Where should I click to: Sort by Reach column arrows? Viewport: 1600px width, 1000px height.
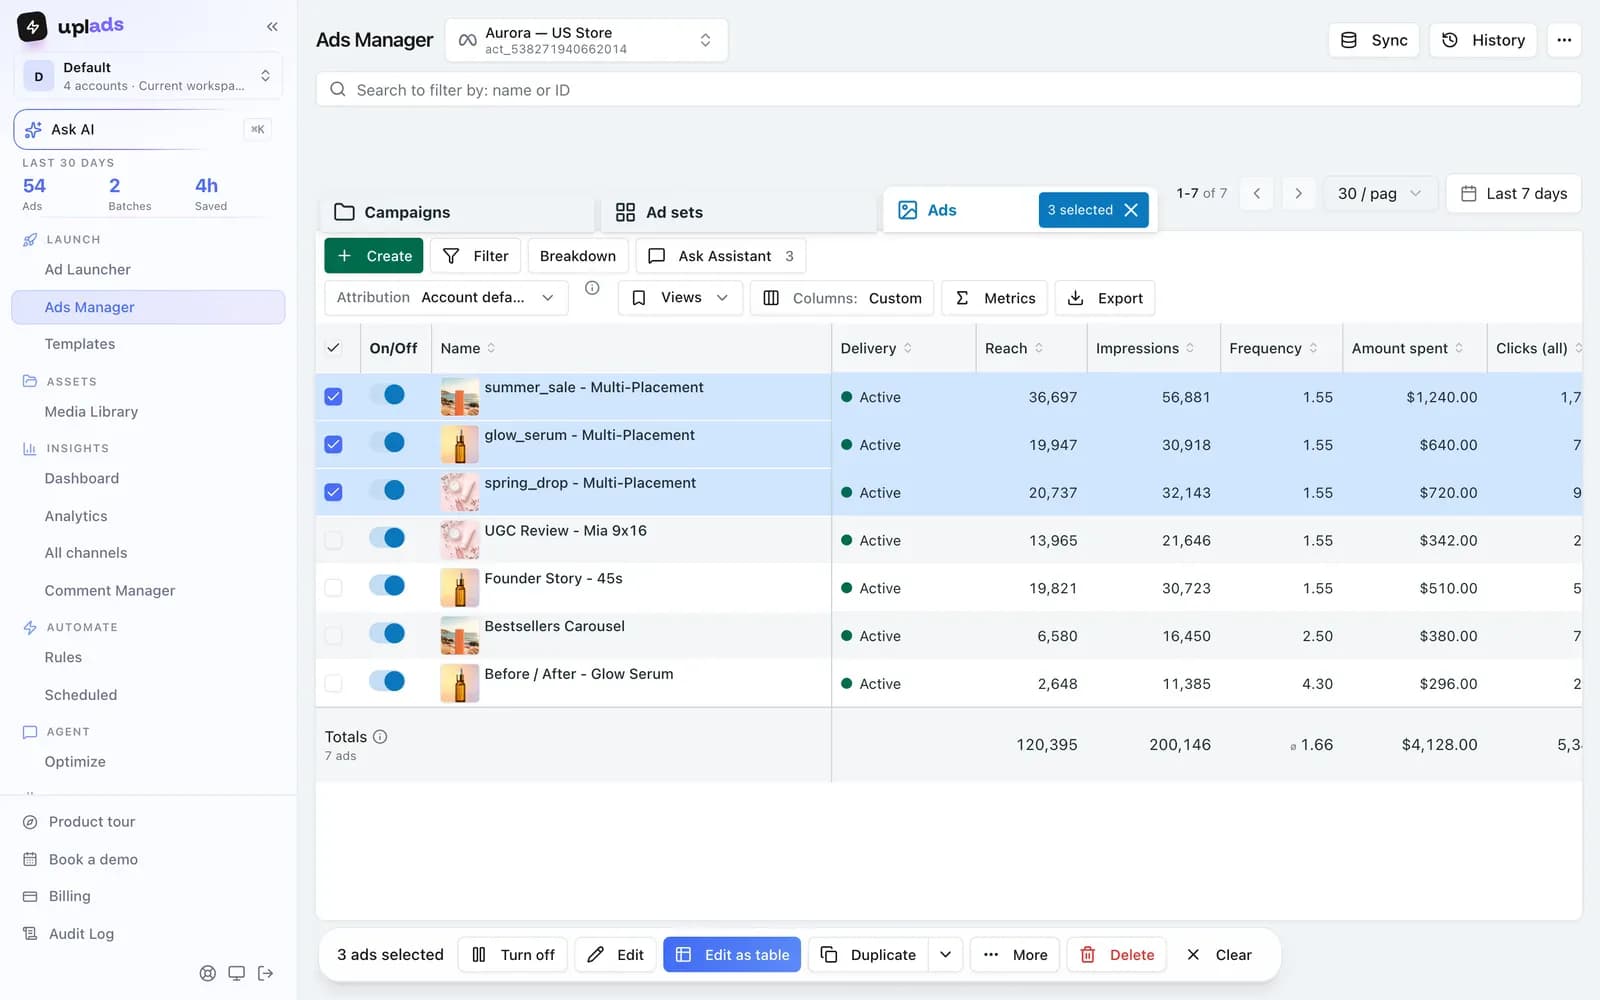pos(1039,348)
